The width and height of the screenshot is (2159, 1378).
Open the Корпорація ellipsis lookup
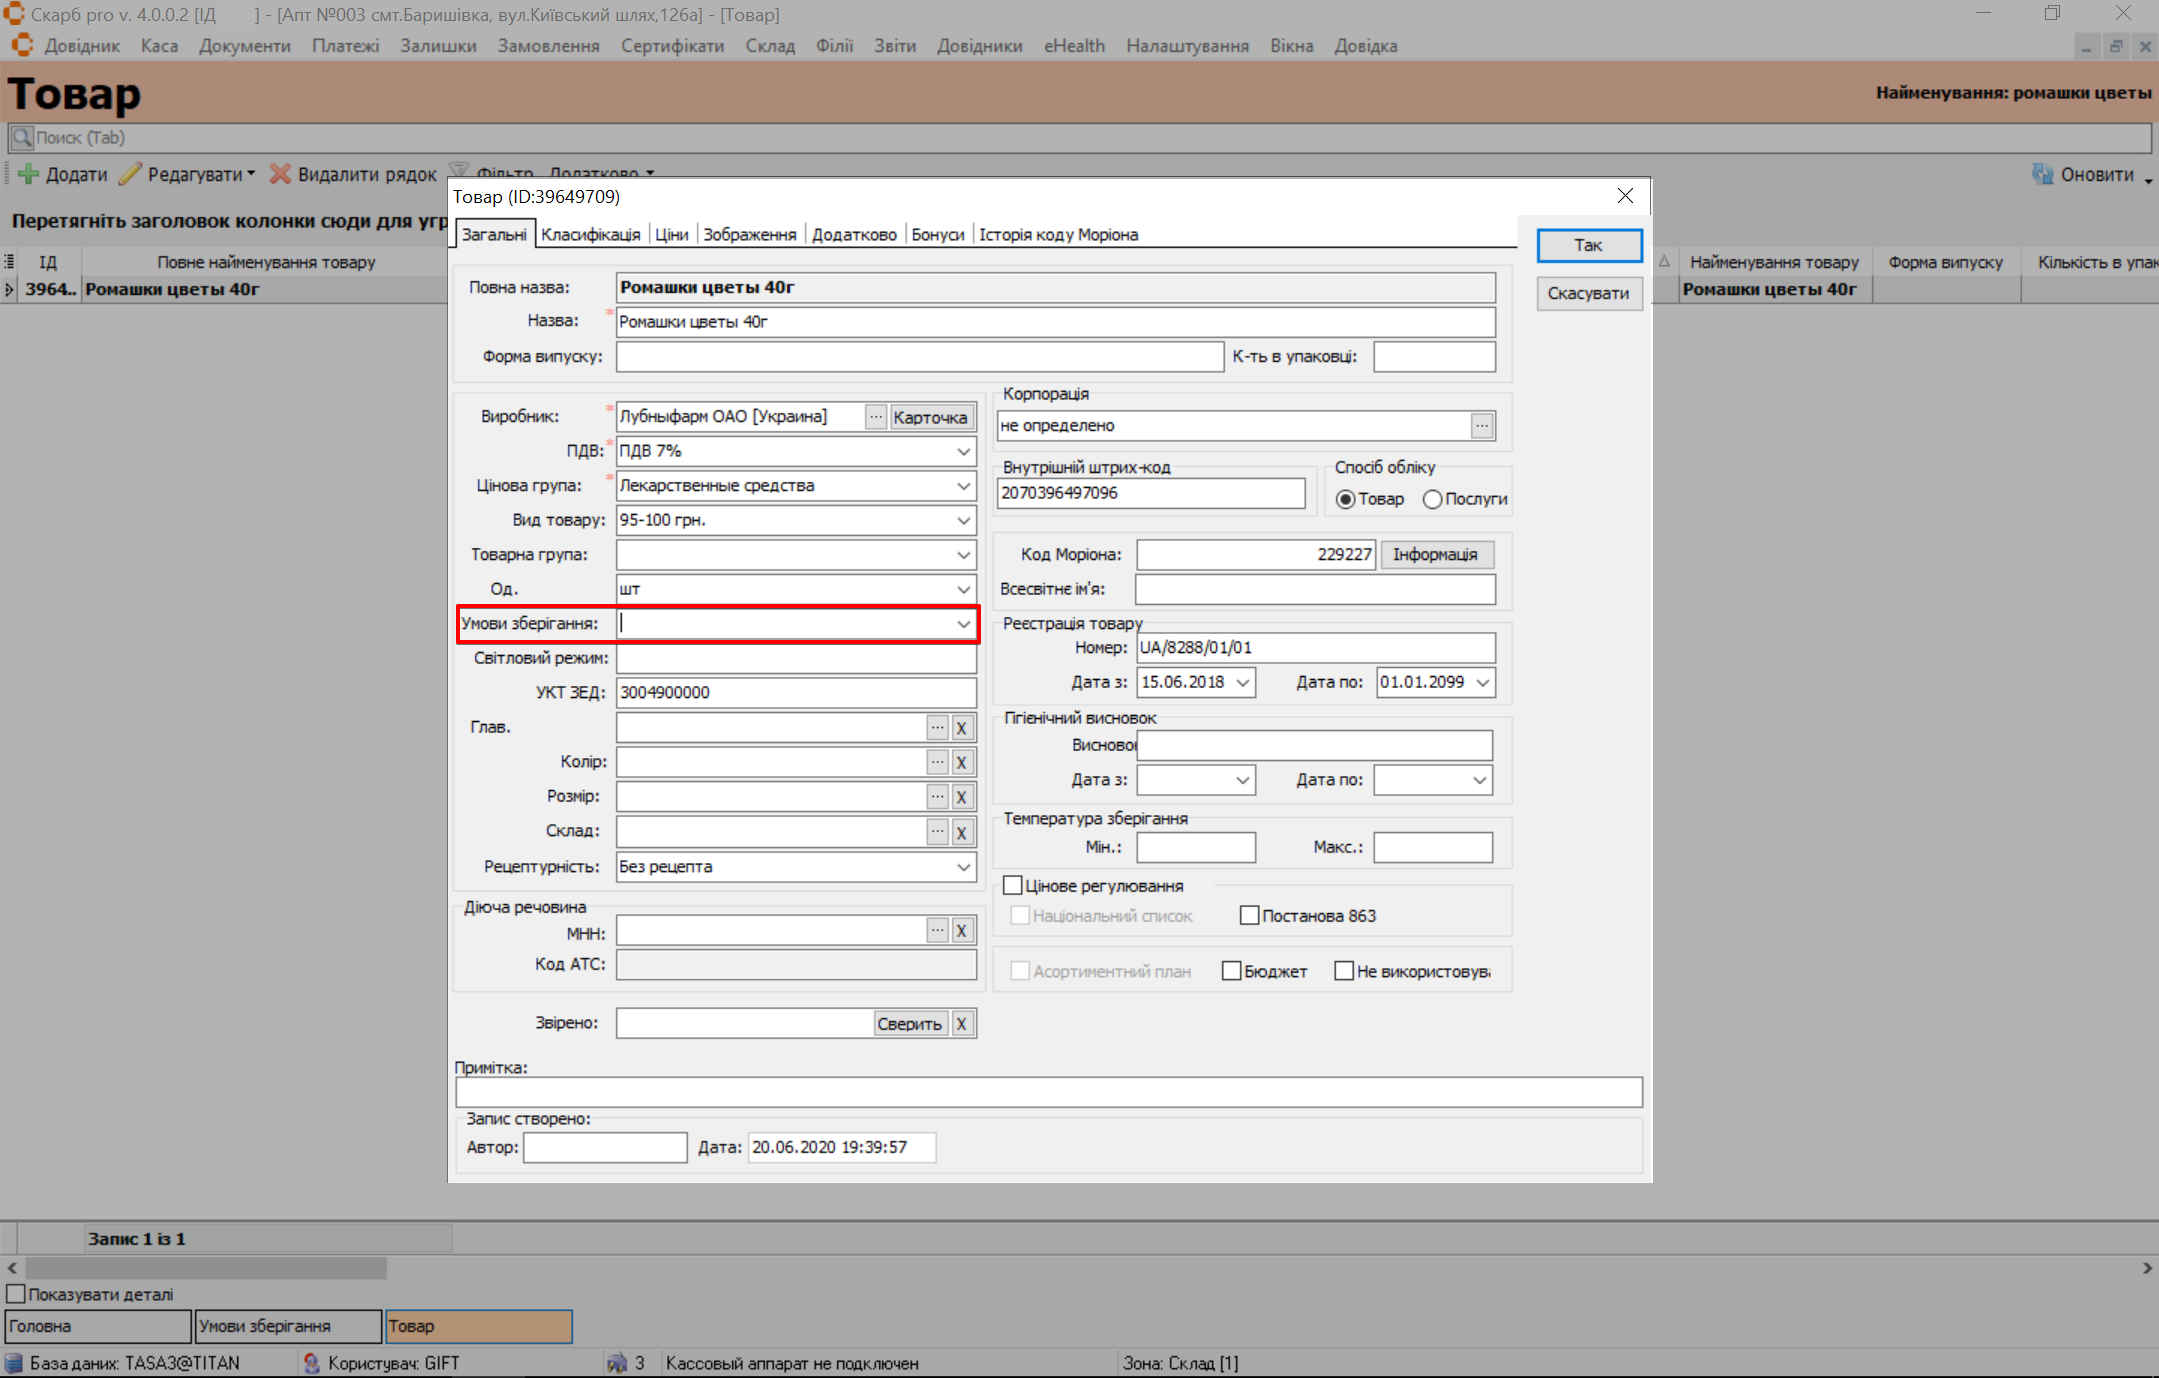(x=1482, y=426)
